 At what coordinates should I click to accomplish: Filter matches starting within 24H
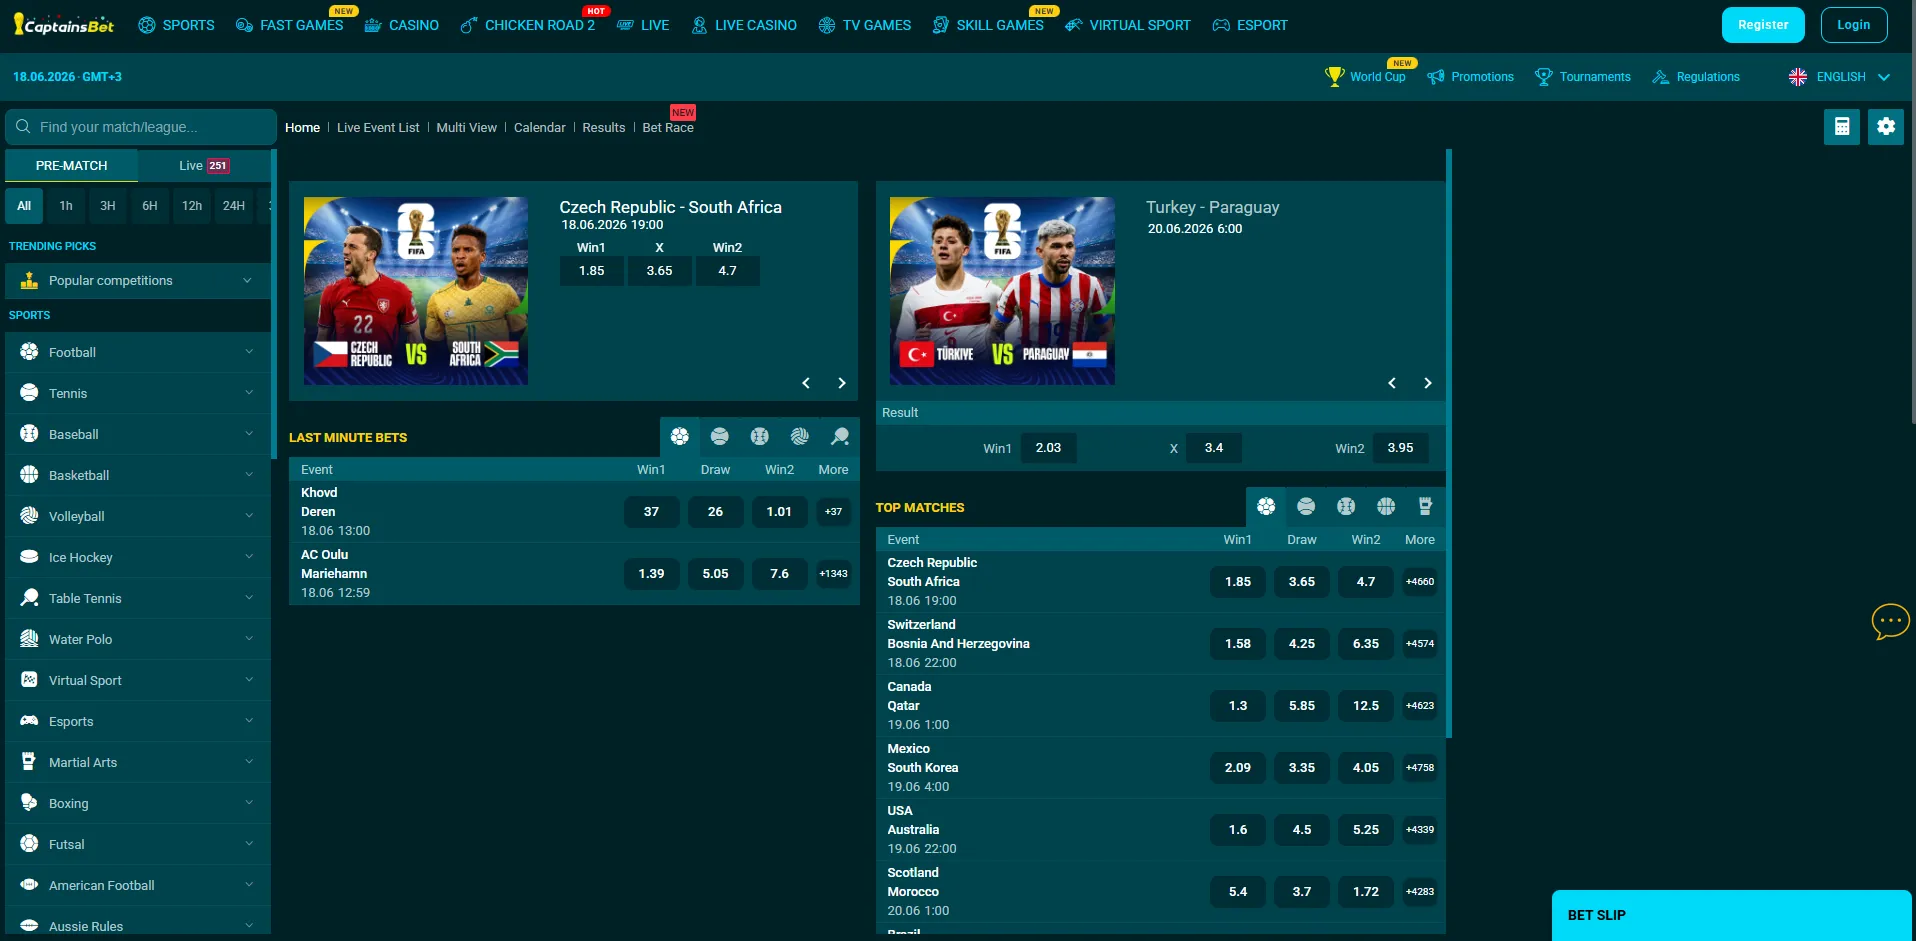(x=234, y=206)
